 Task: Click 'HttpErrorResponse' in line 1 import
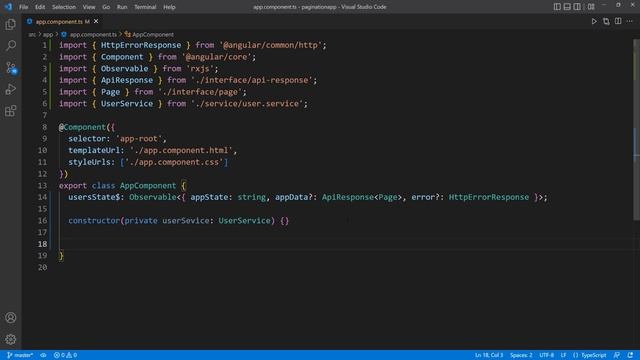tap(141, 45)
